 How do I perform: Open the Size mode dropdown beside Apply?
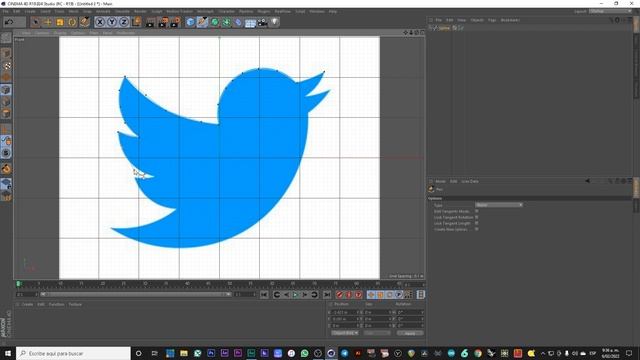pyautogui.click(x=377, y=333)
